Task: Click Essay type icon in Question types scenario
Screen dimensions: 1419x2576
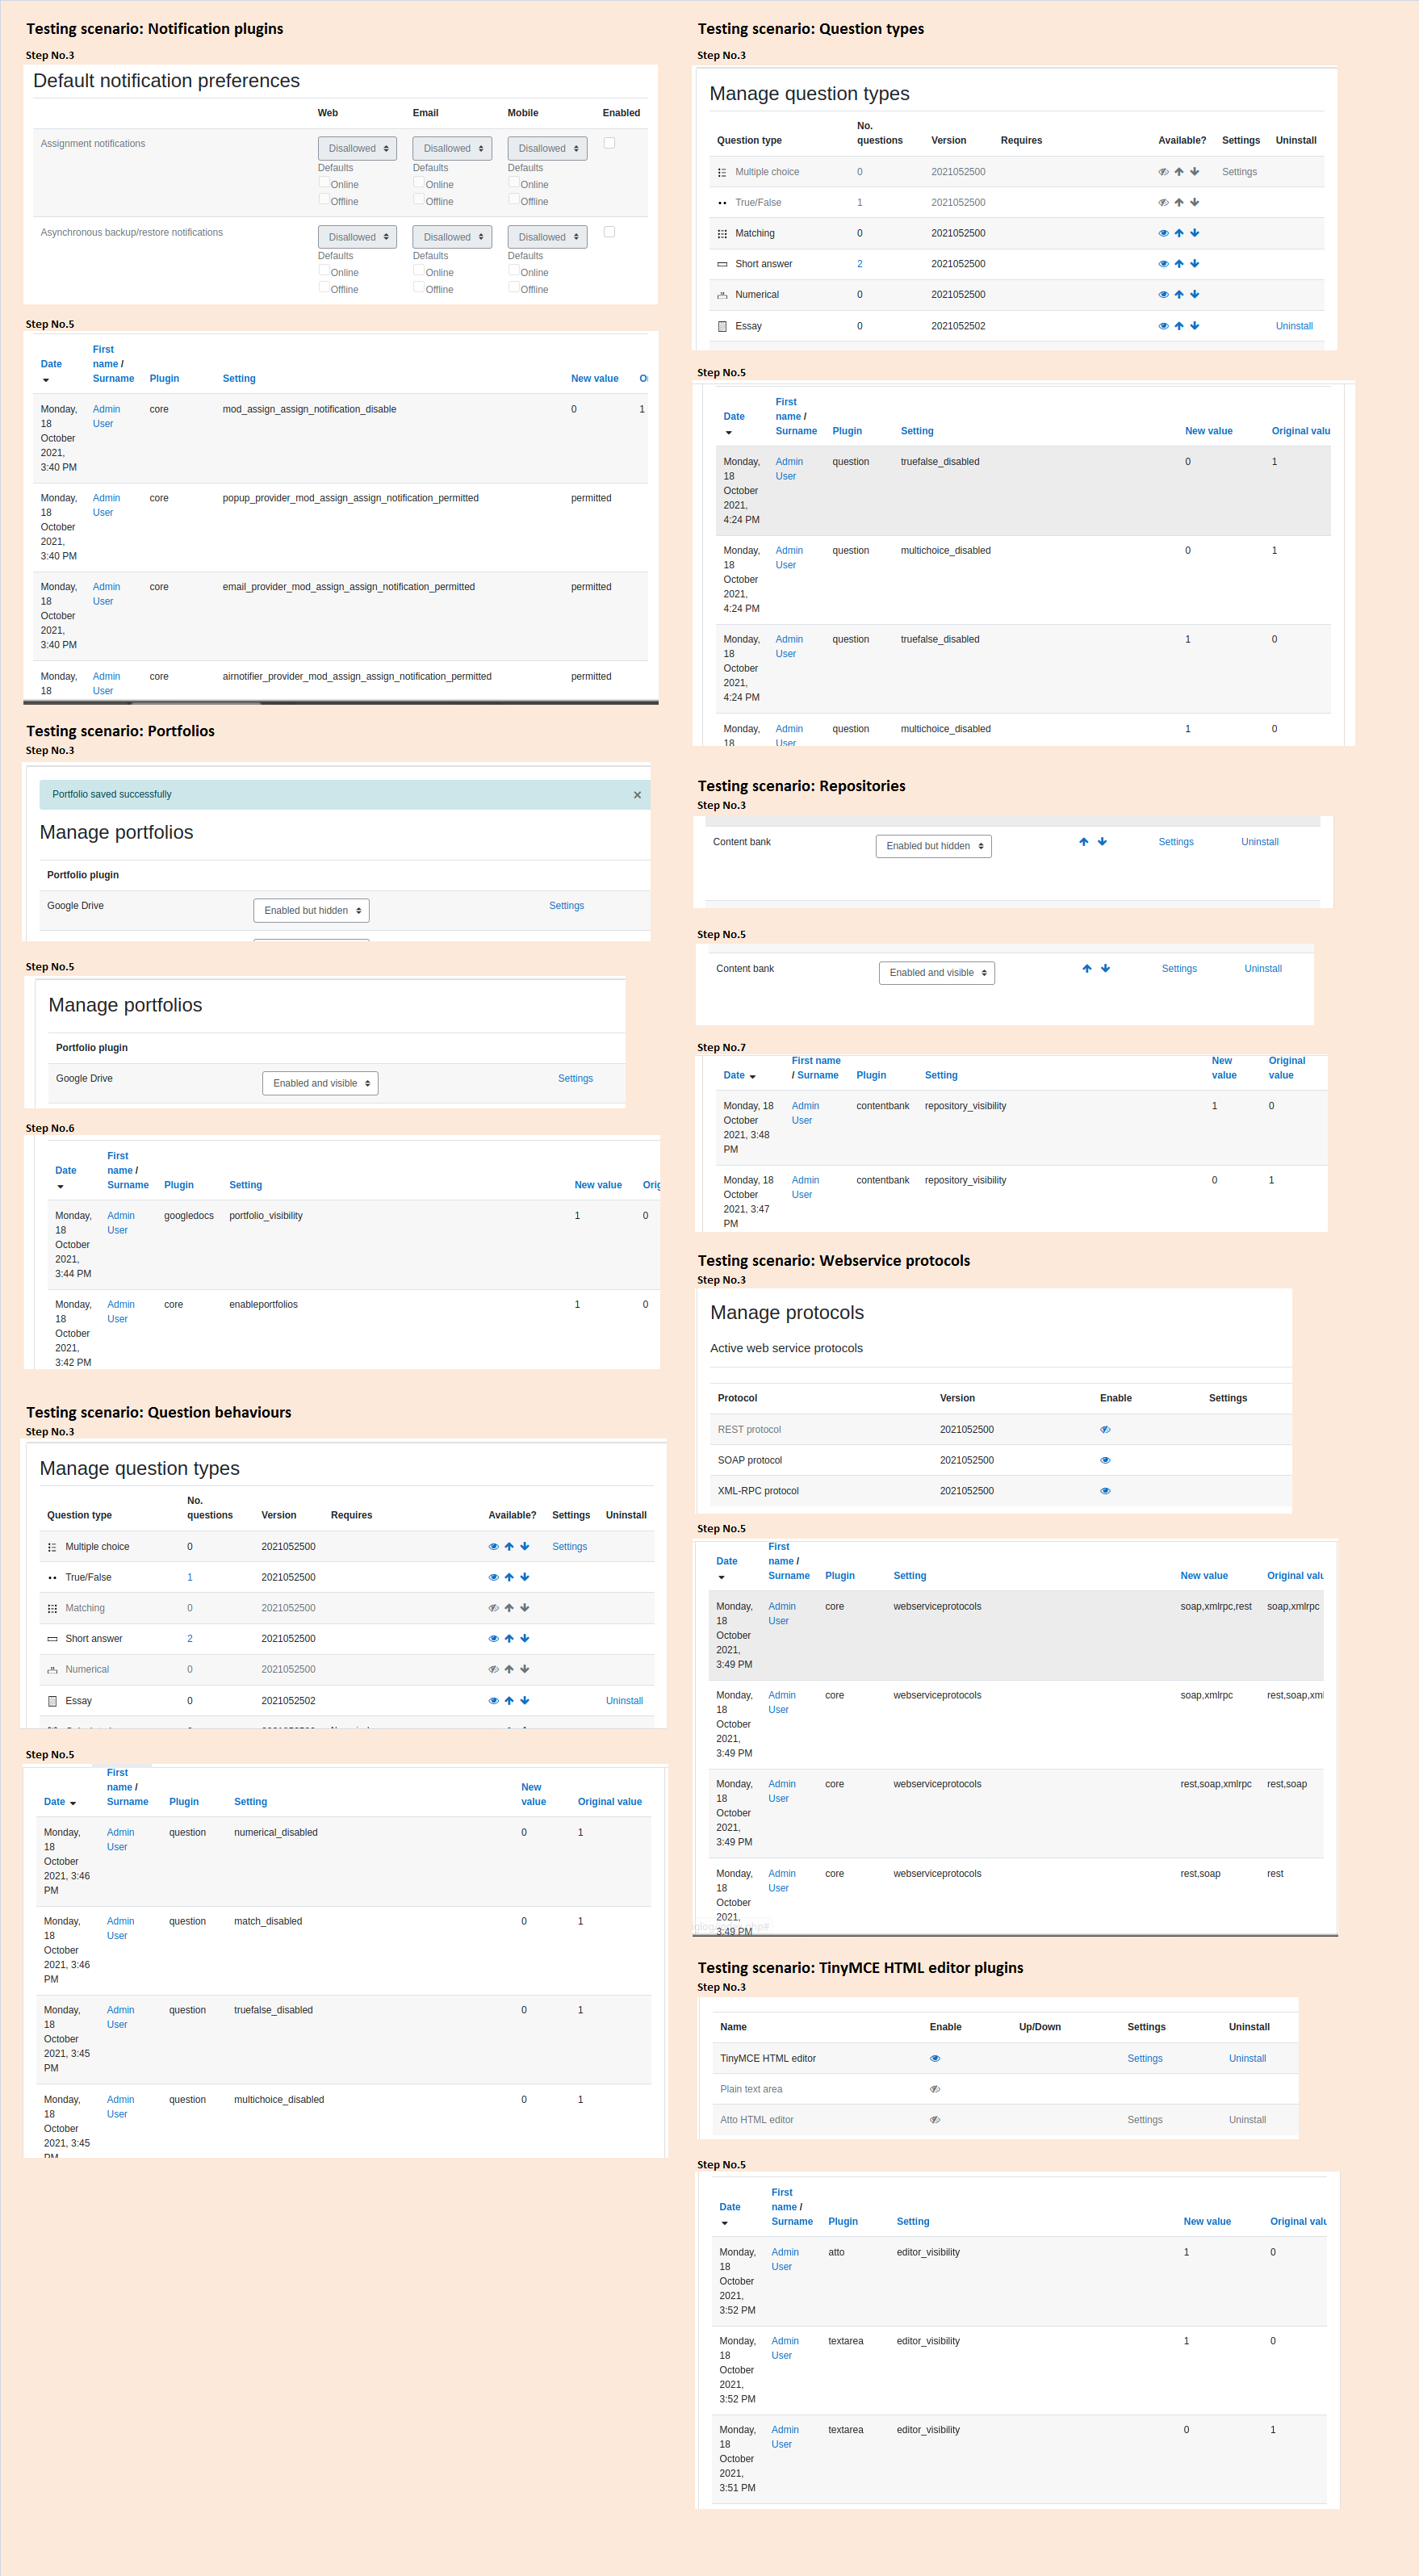Action: tap(723, 326)
